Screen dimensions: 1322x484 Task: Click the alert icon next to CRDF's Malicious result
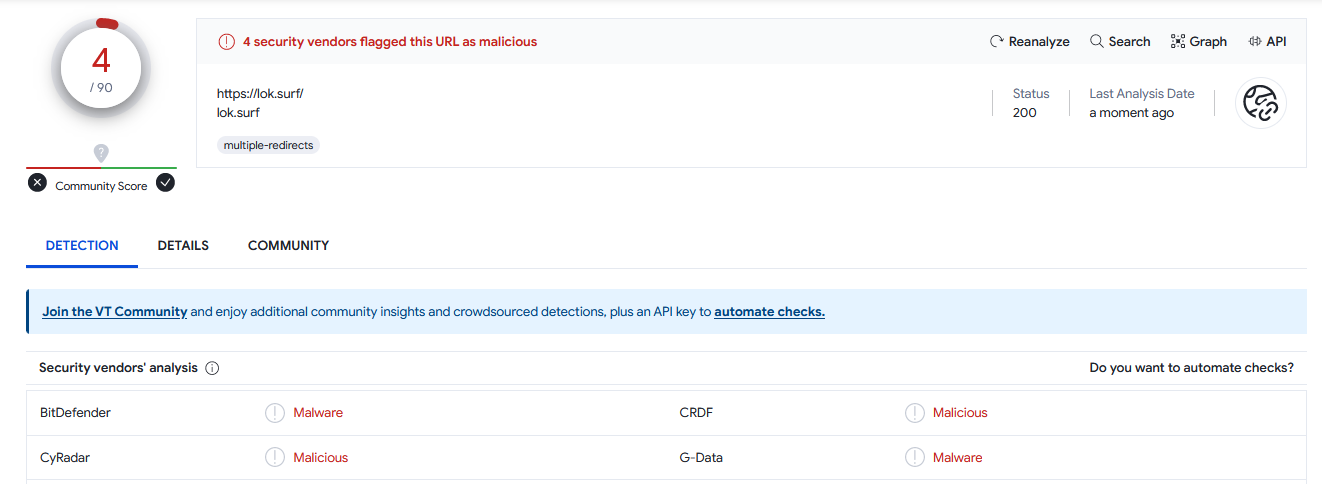pos(915,413)
